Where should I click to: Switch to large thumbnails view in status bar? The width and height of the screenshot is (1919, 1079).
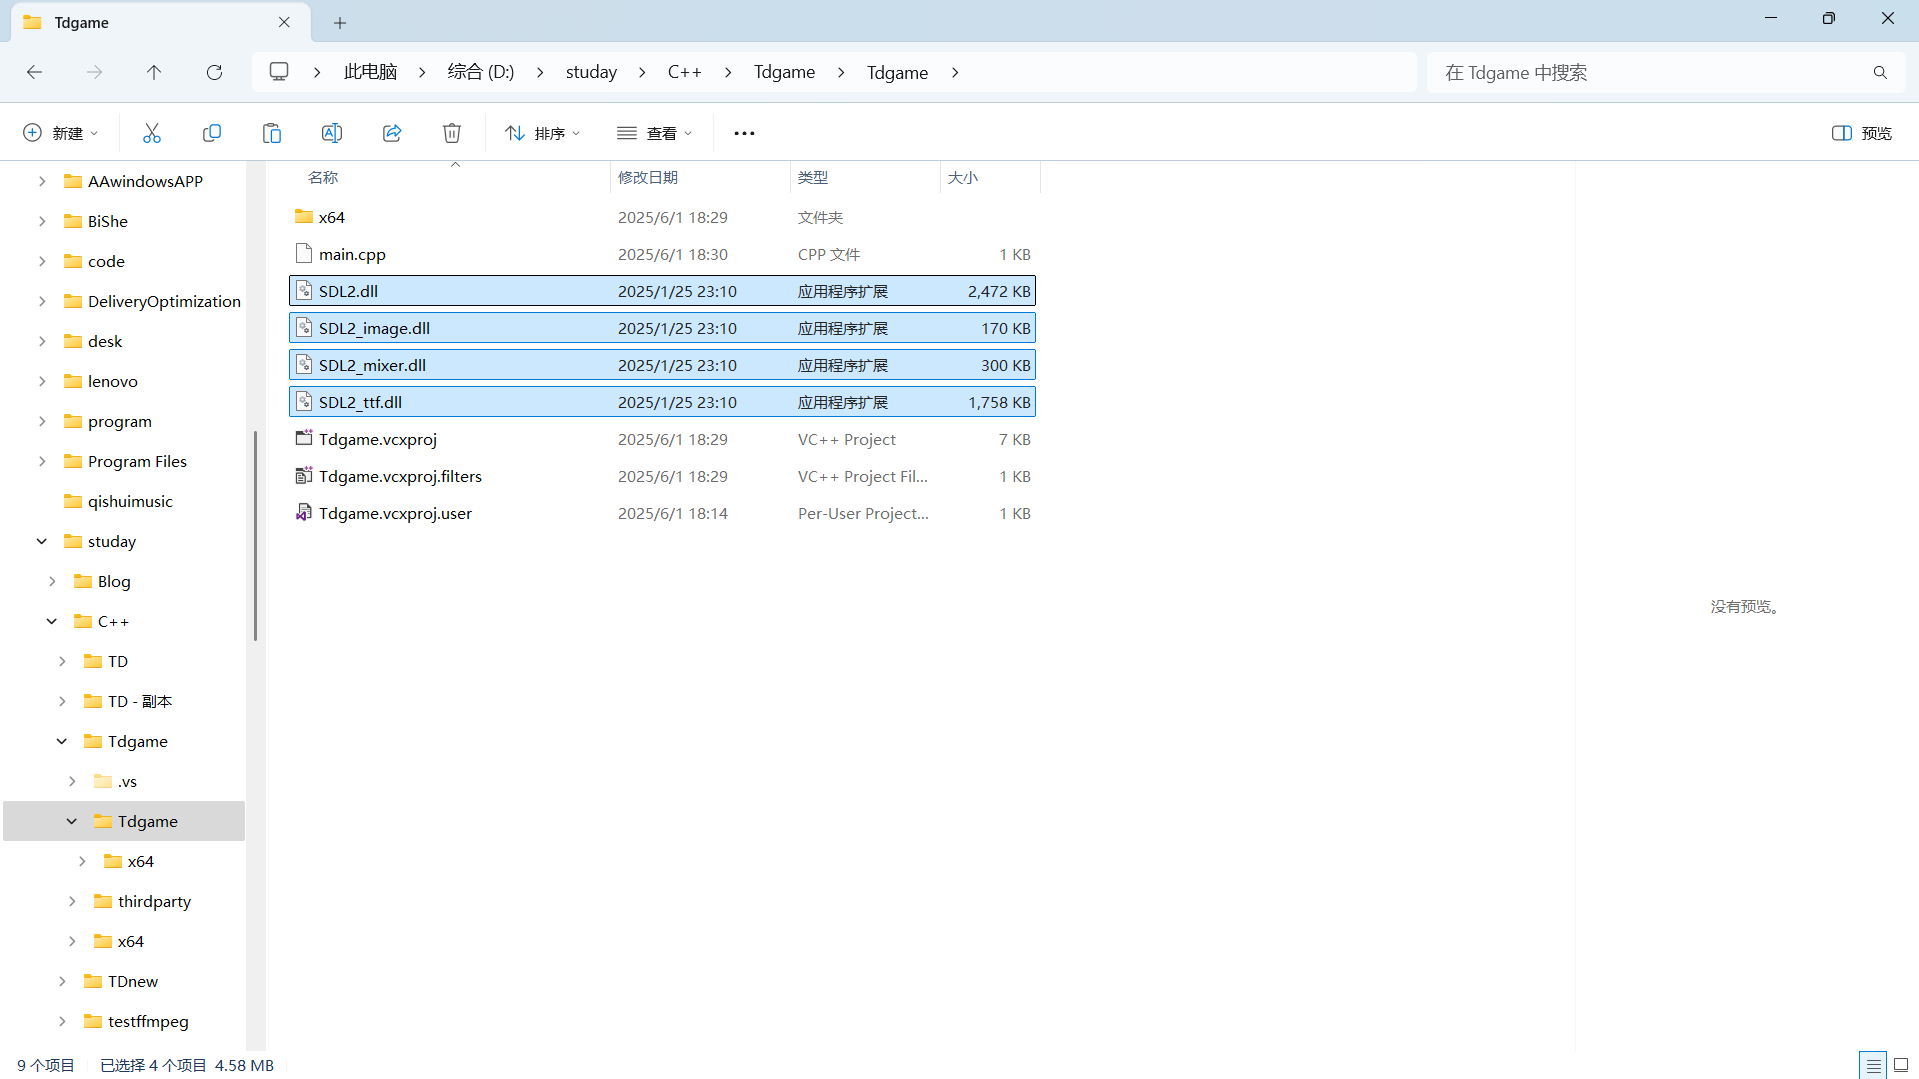pos(1901,1065)
